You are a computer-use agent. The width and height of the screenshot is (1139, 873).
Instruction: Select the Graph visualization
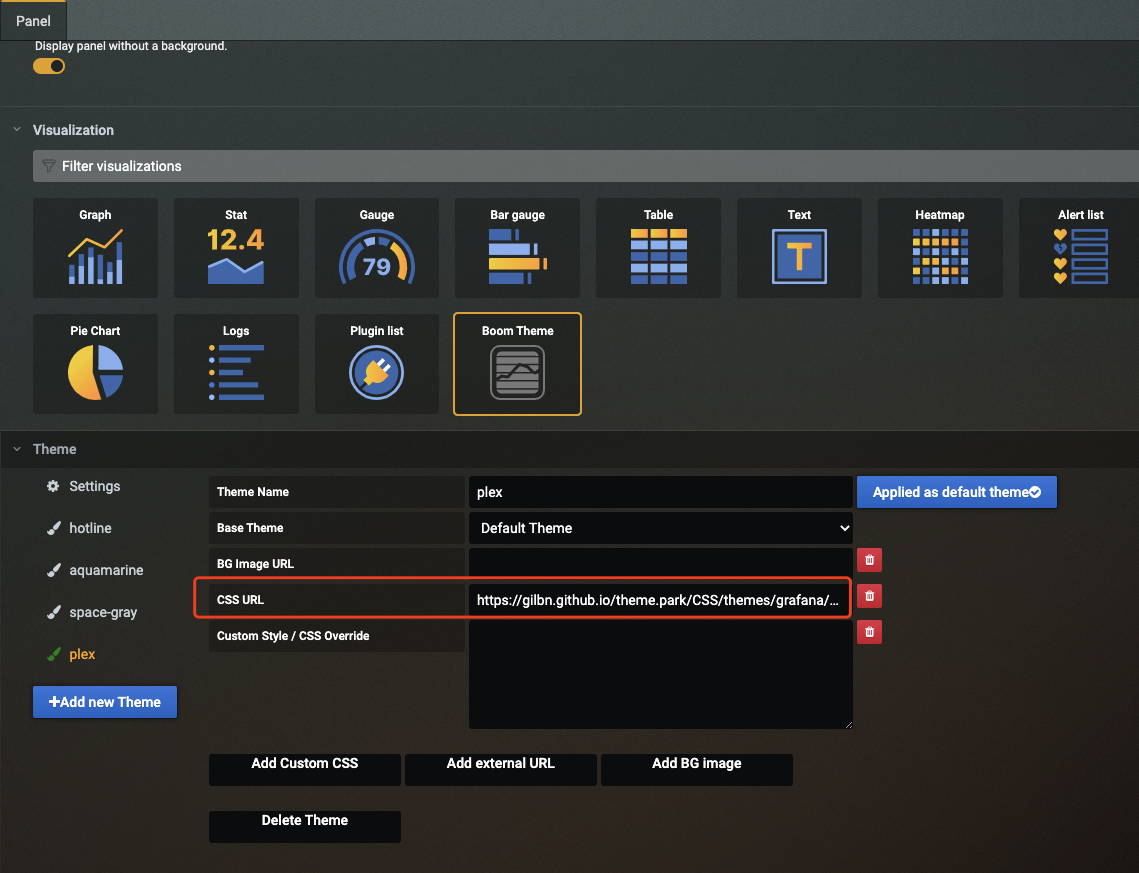(x=95, y=248)
